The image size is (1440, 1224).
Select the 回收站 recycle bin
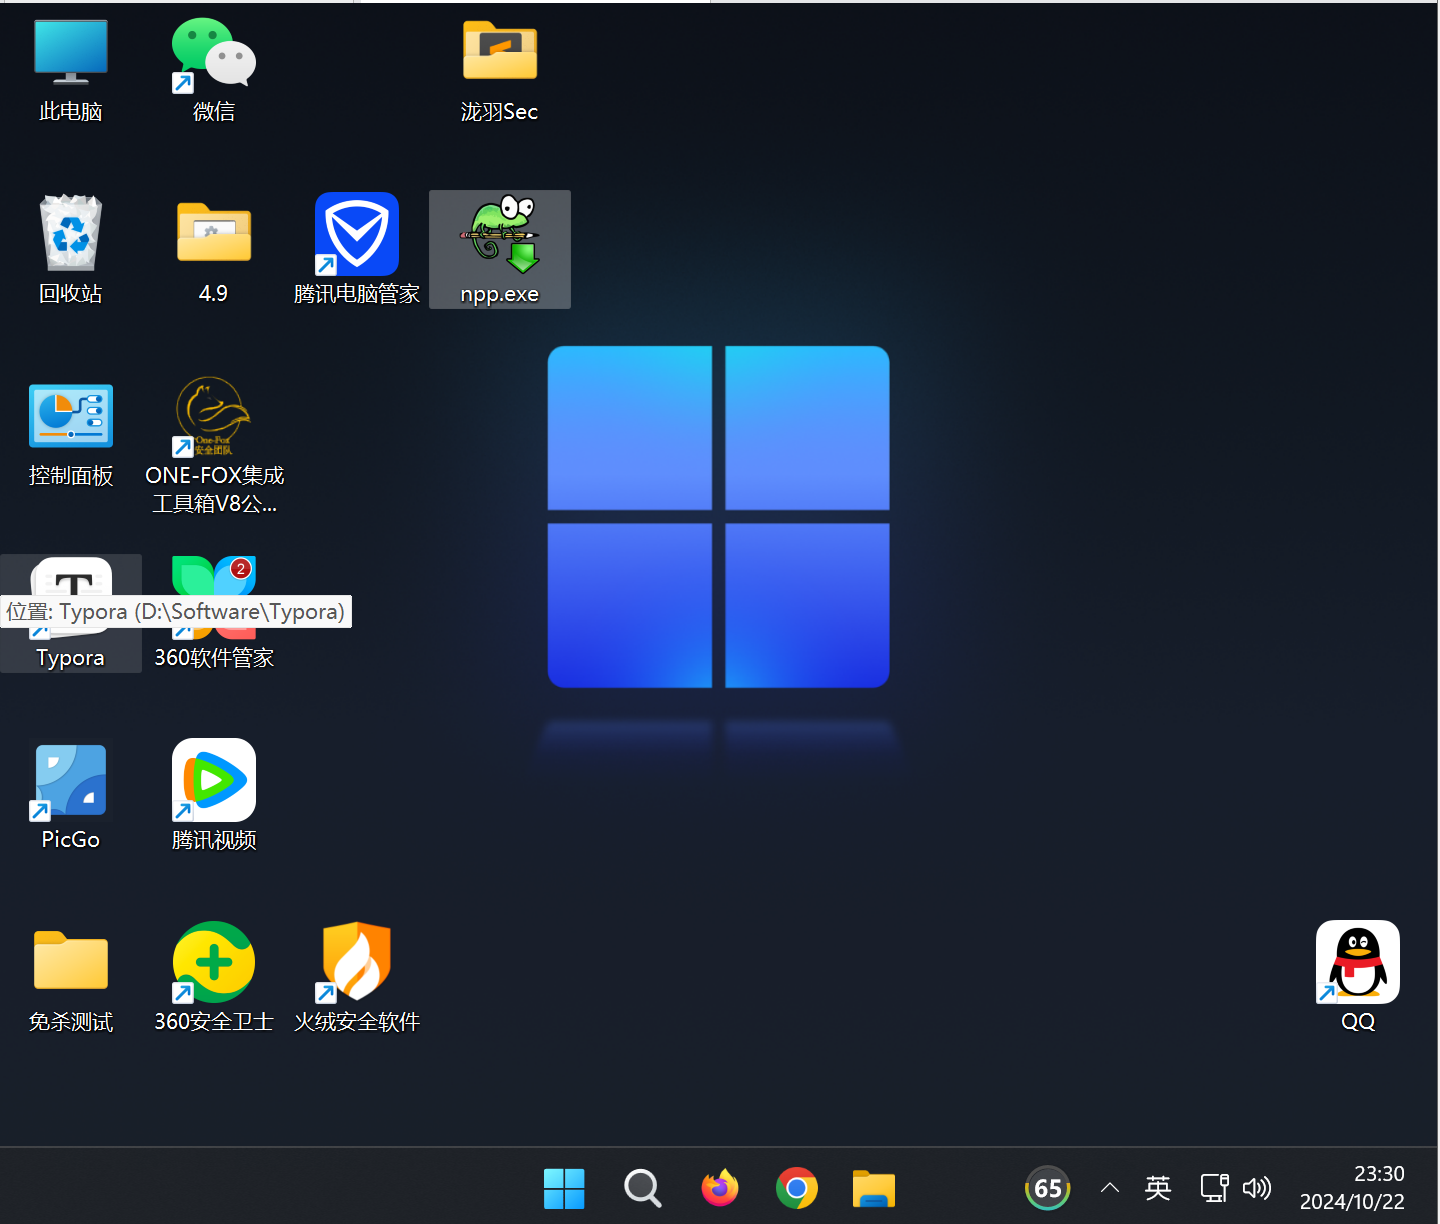[70, 234]
